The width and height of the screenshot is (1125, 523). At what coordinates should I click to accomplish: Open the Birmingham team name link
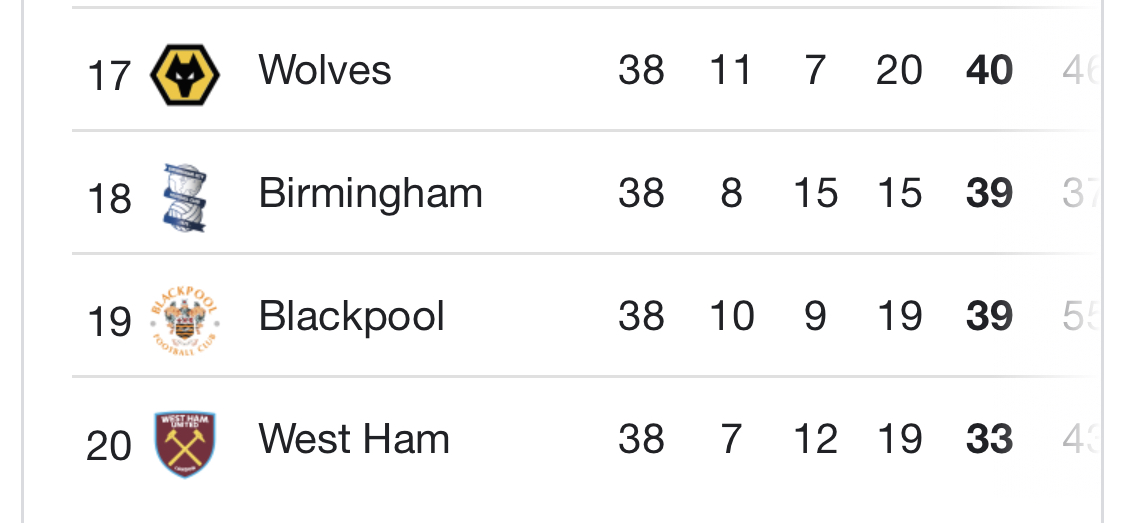click(x=370, y=193)
